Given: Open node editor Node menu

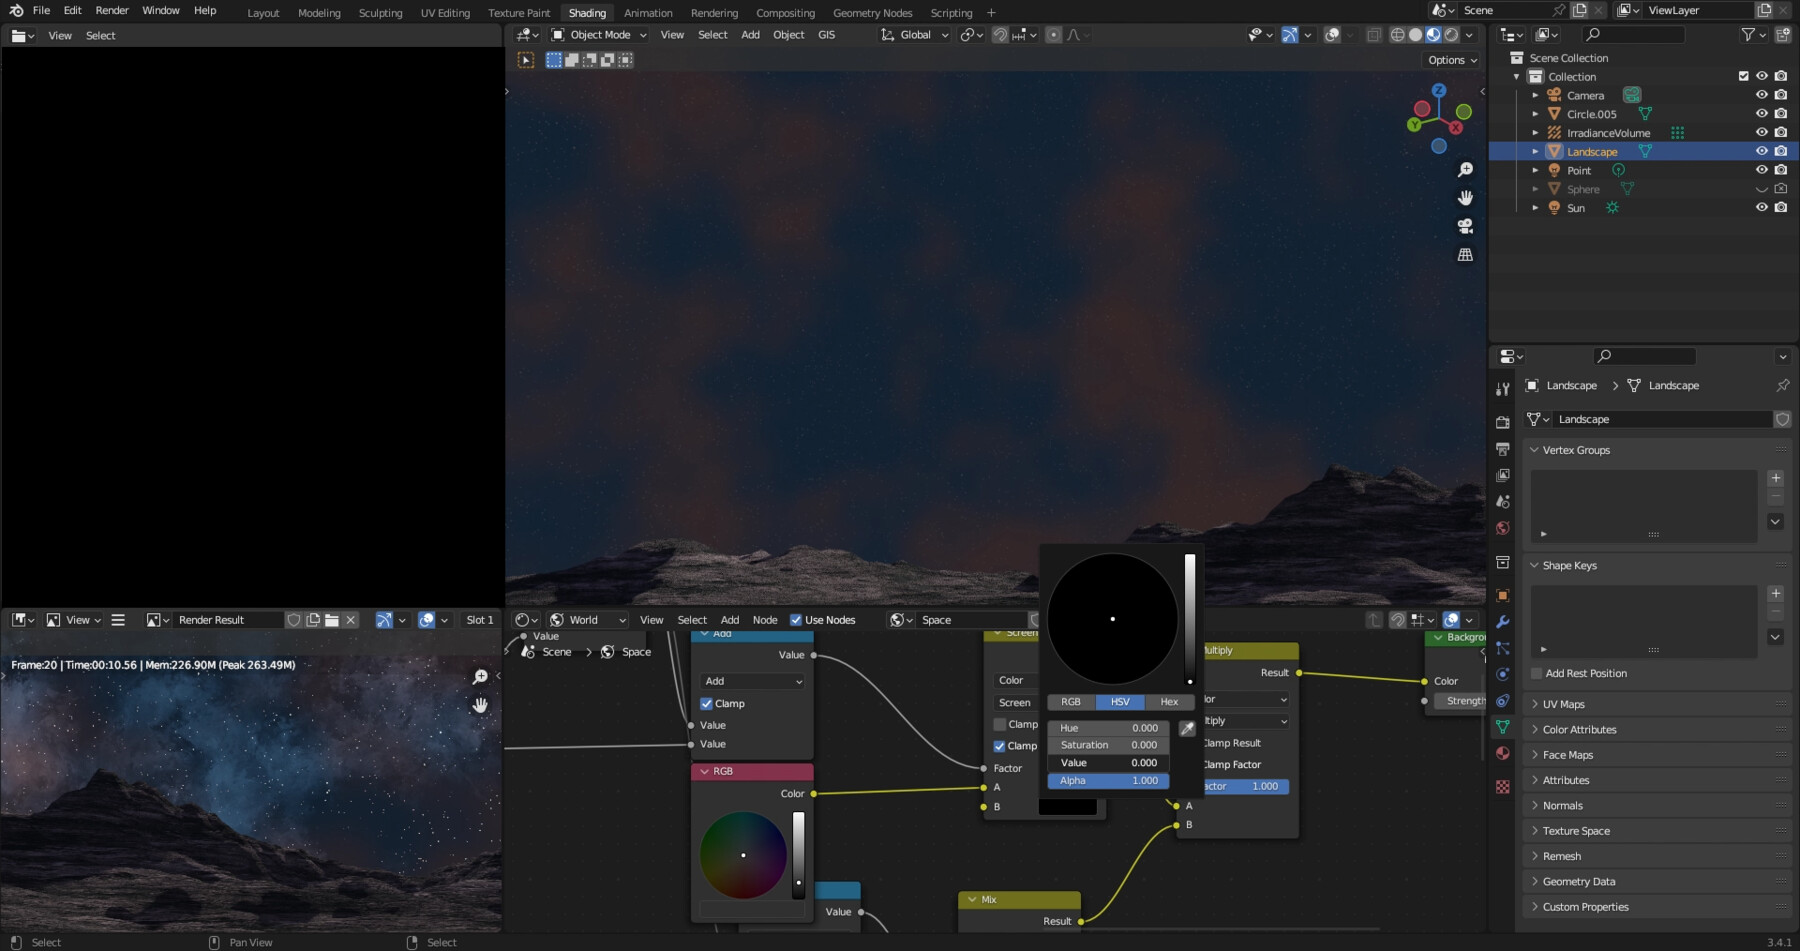Looking at the screenshot, I should point(765,620).
